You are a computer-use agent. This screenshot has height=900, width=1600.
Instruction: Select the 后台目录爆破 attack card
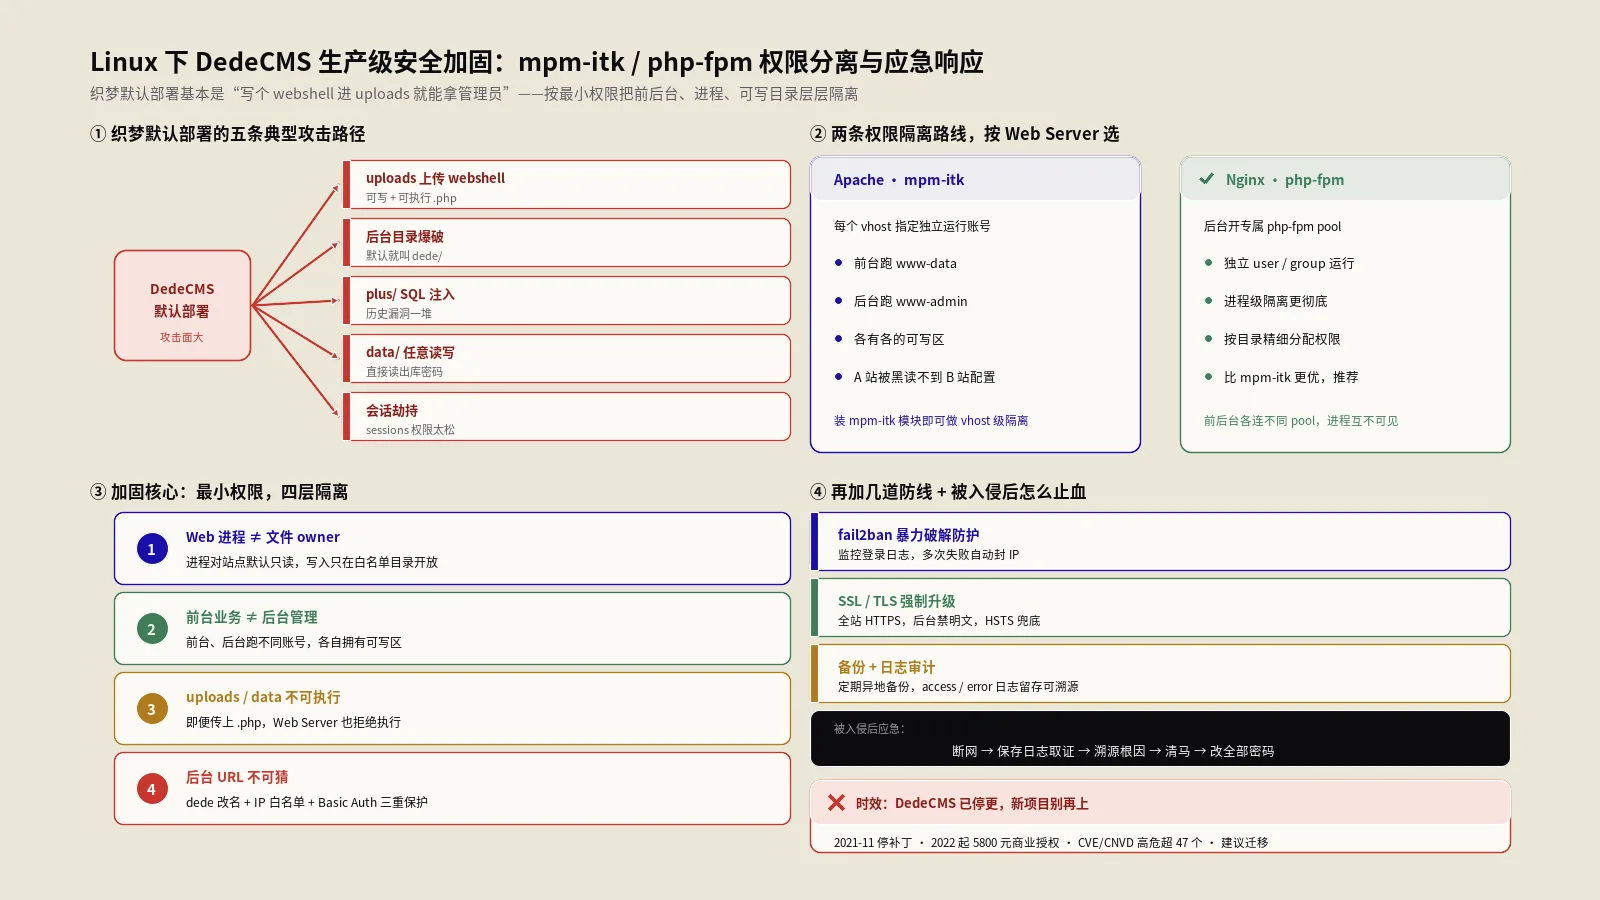click(x=567, y=243)
